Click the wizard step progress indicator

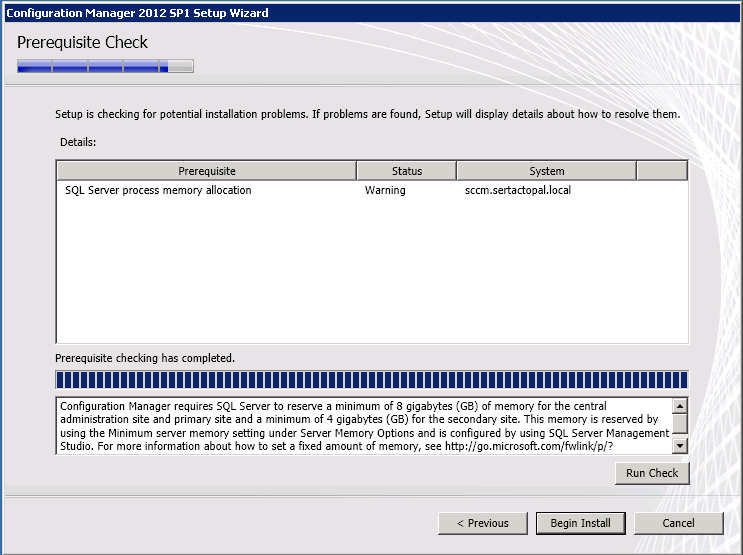(x=105, y=67)
